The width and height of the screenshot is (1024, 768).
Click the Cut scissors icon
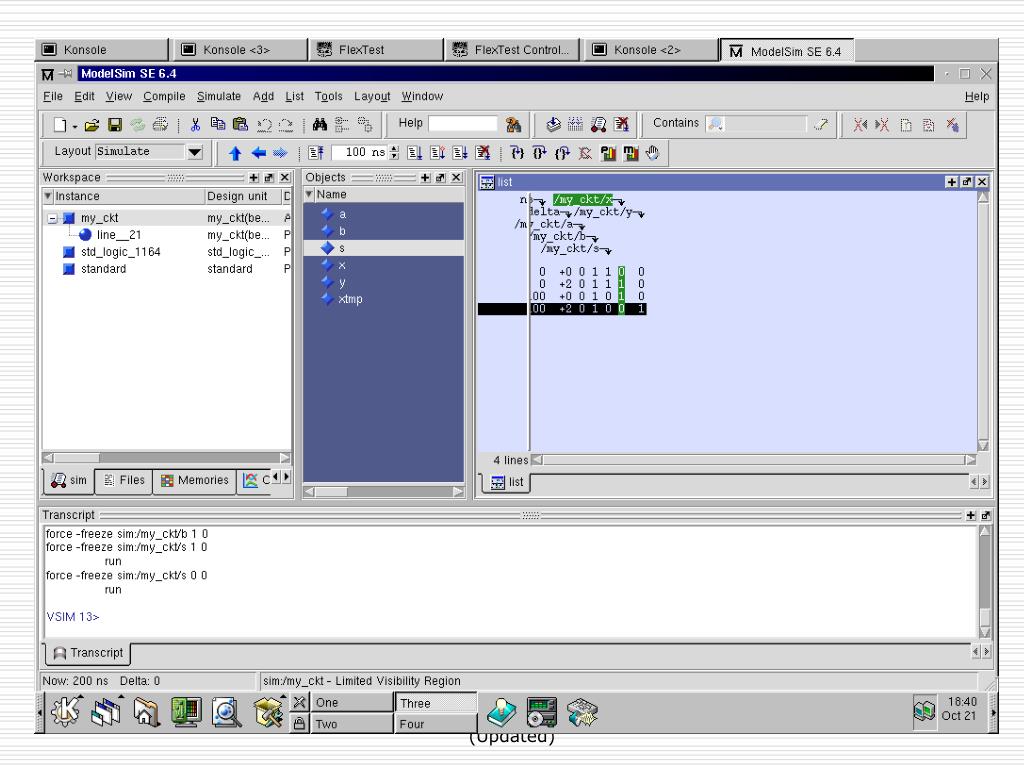point(195,125)
